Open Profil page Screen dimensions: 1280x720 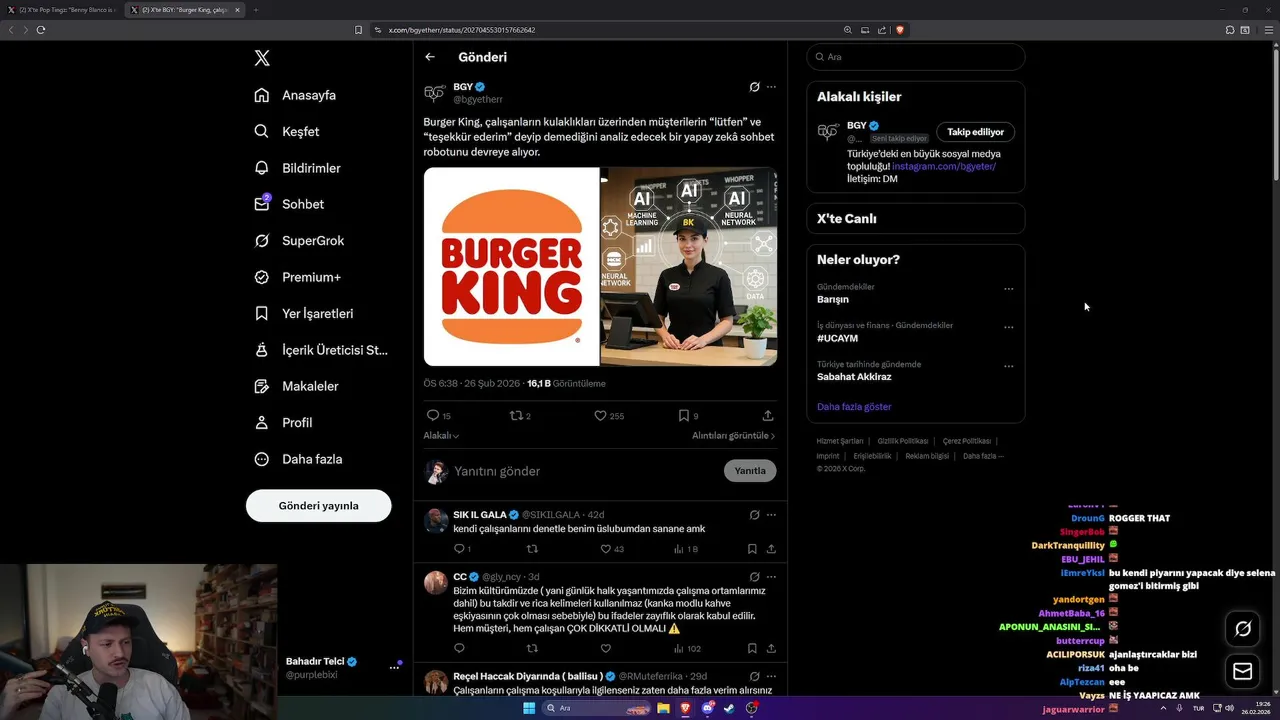click(284, 423)
